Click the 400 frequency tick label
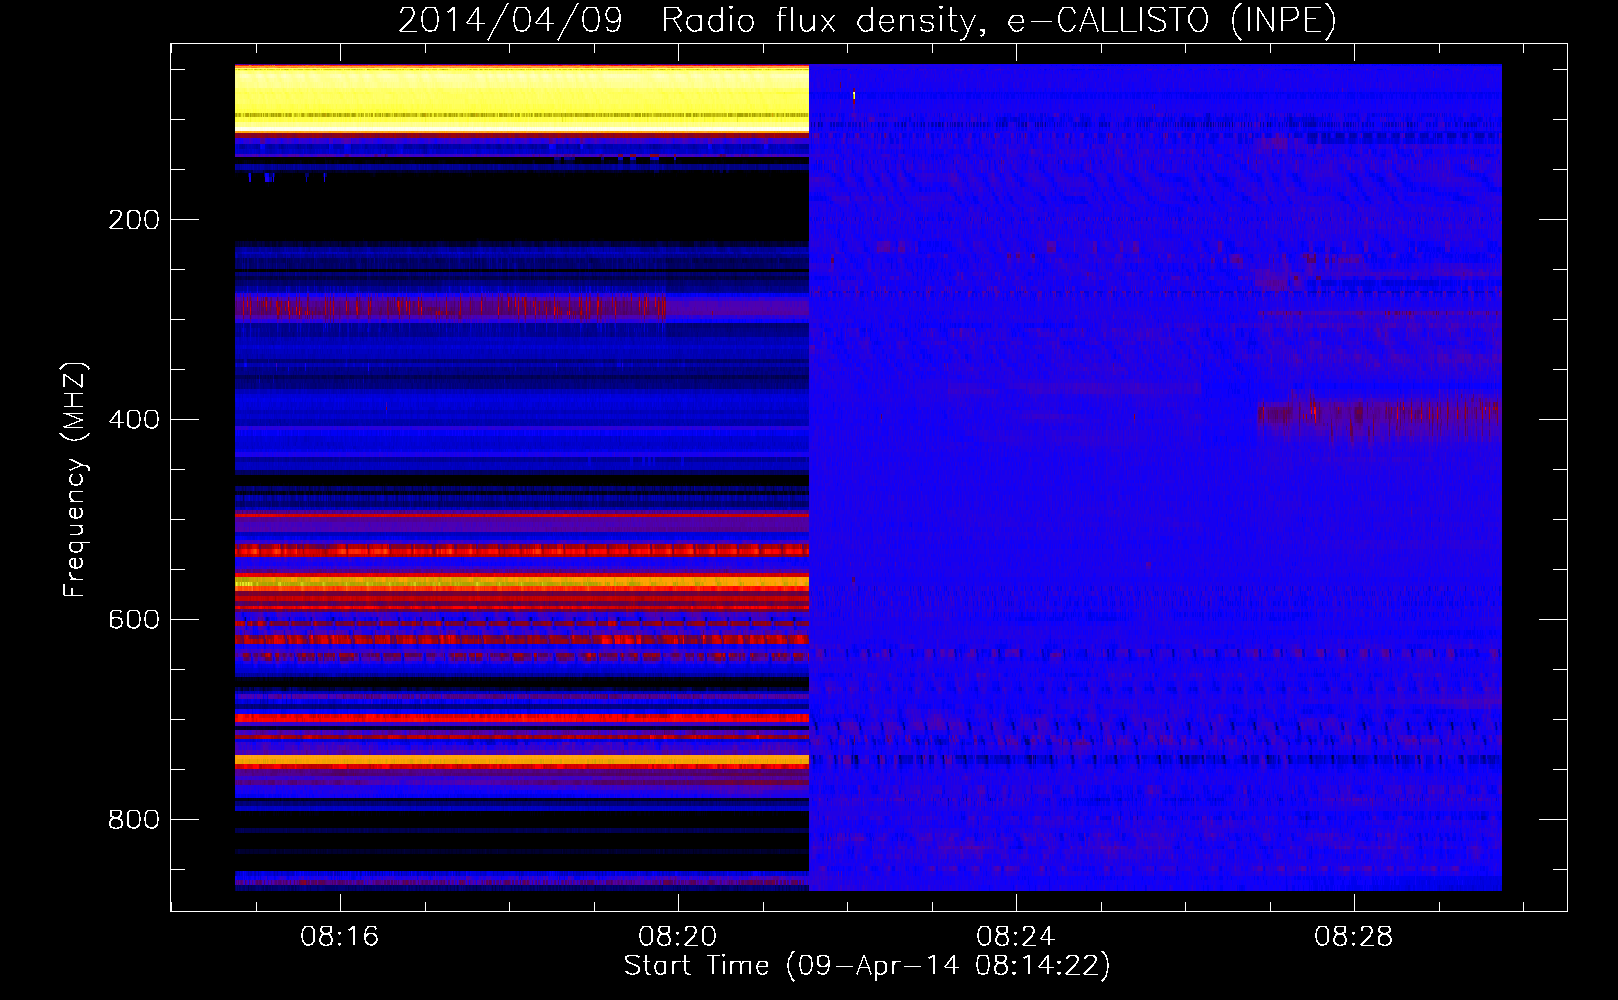This screenshot has height=1000, width=1618. (134, 420)
